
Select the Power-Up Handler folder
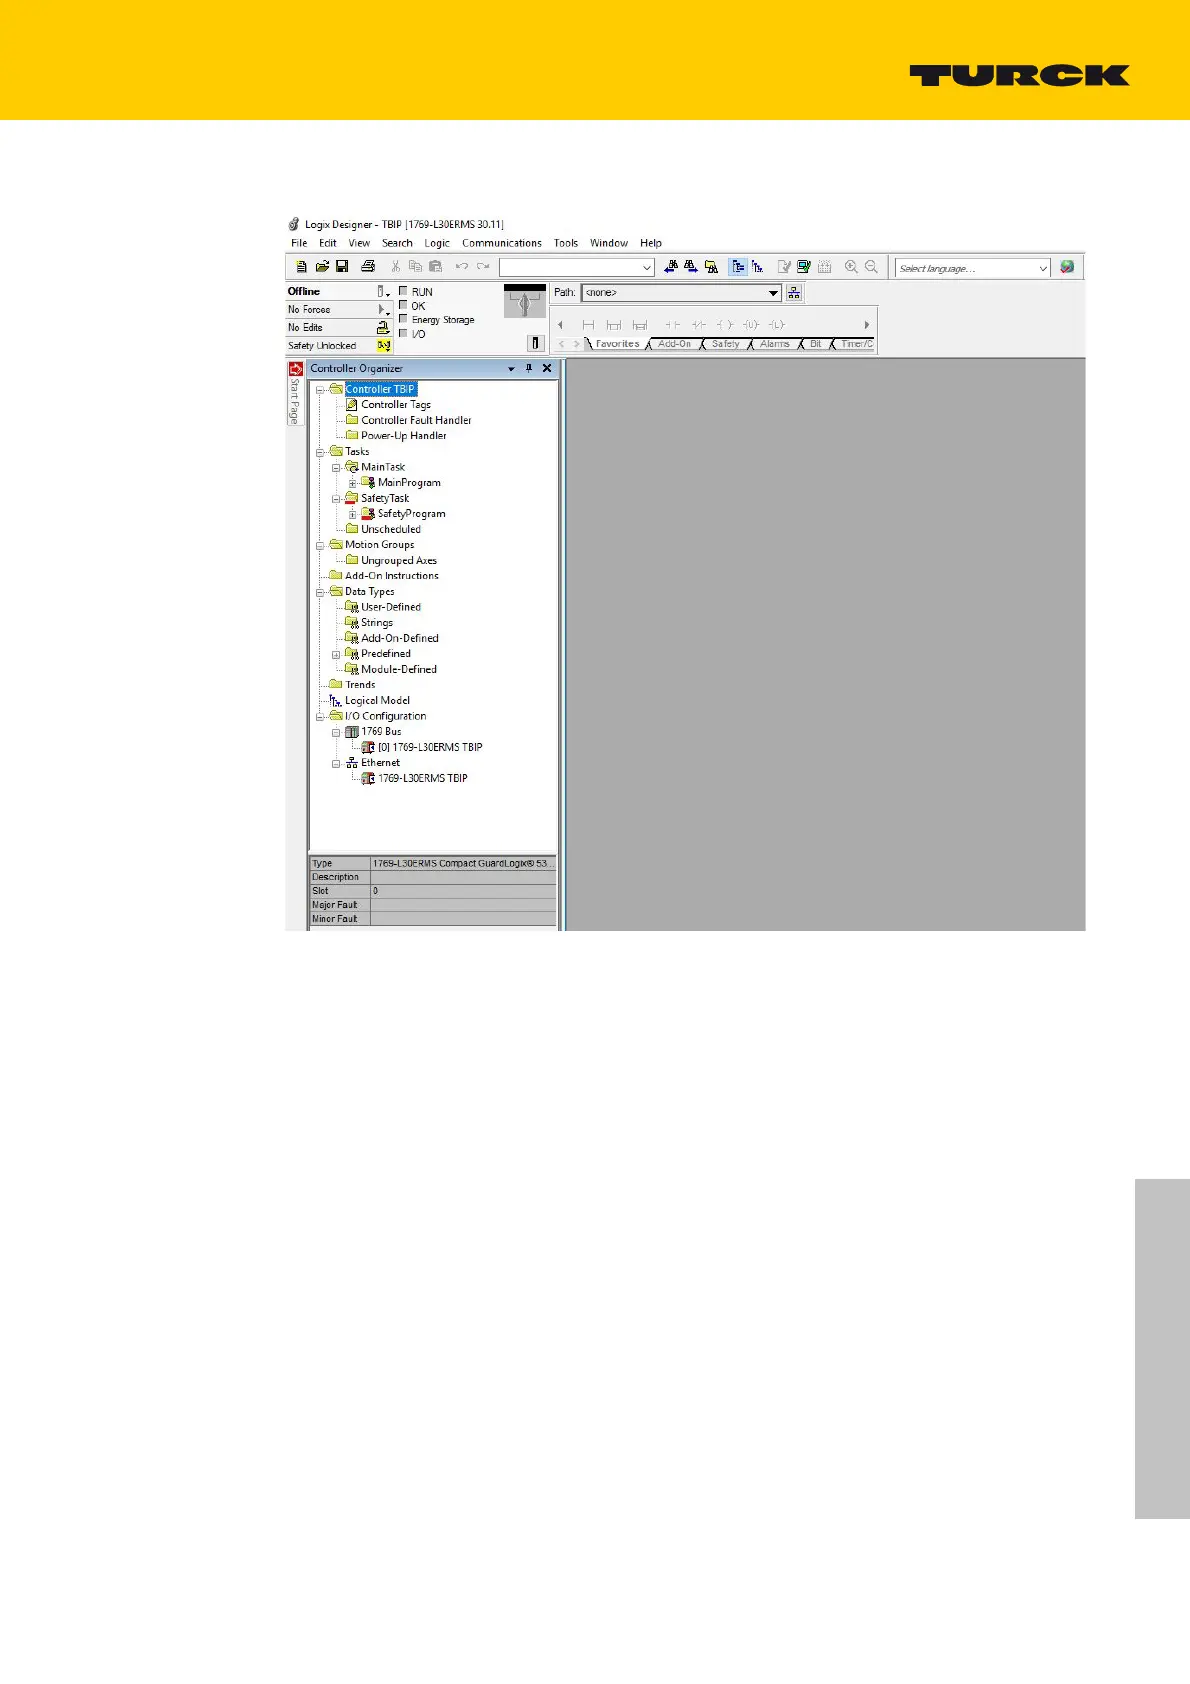tap(404, 435)
